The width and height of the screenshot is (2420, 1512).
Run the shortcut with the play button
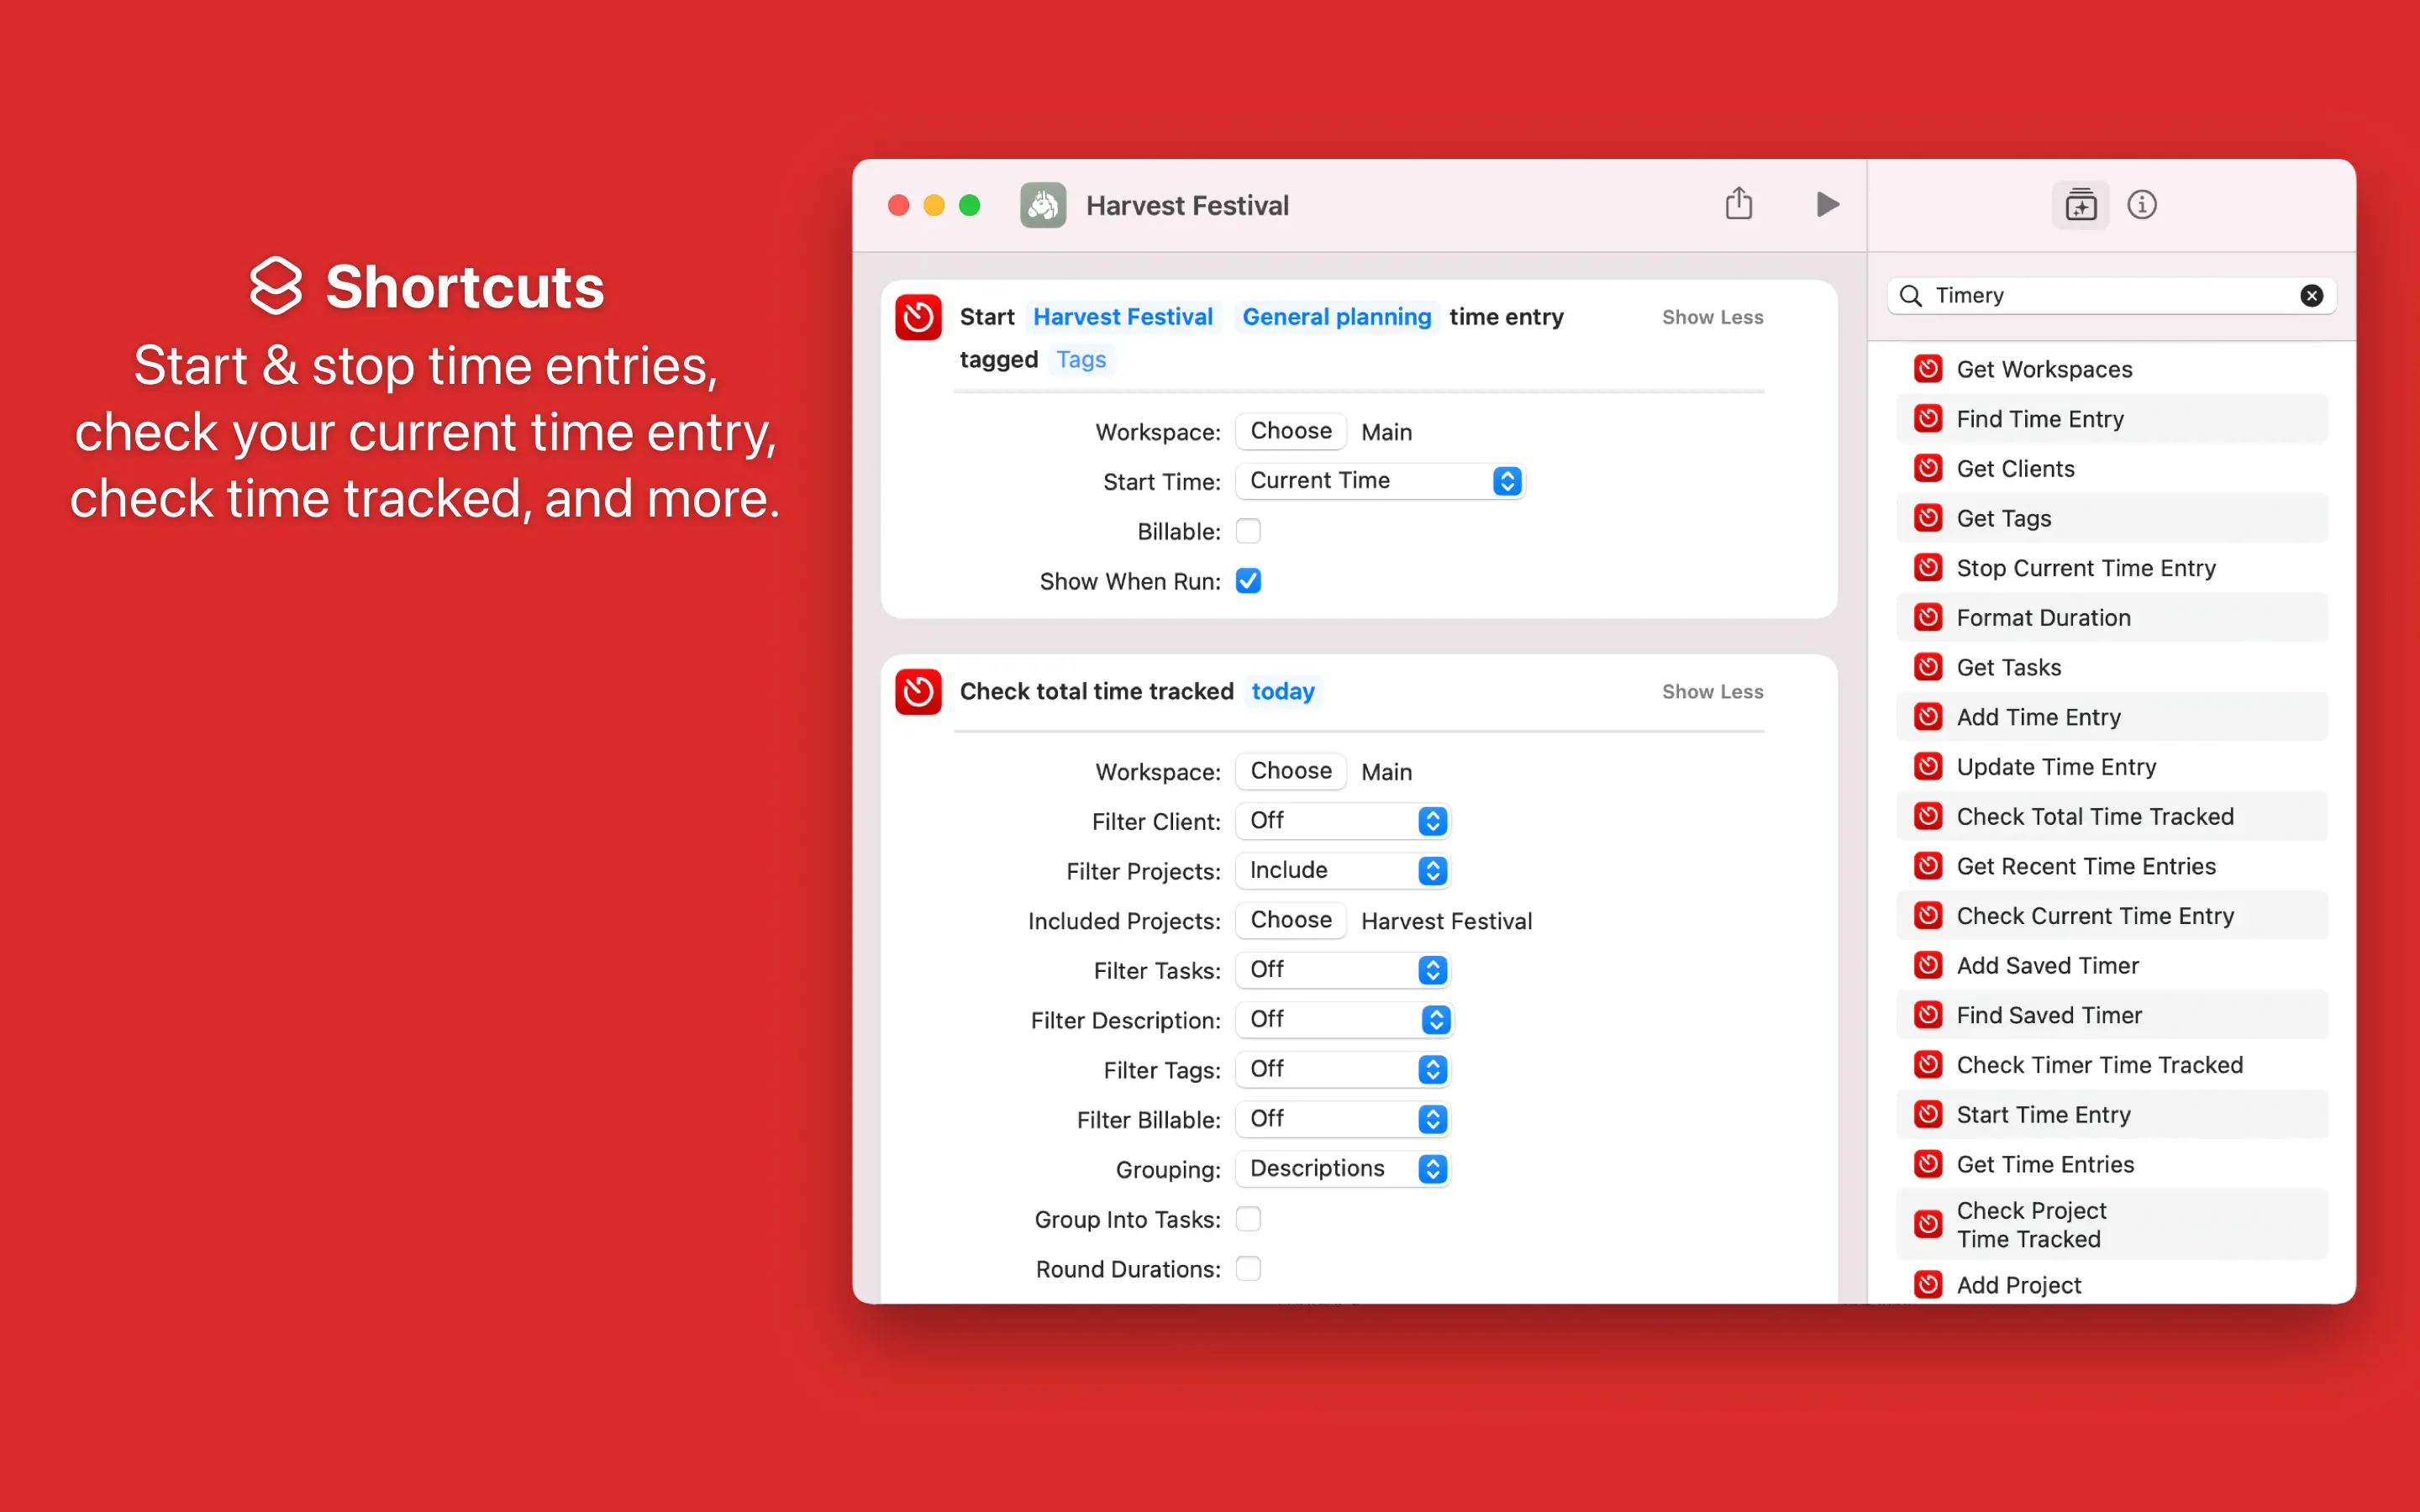click(x=1827, y=204)
